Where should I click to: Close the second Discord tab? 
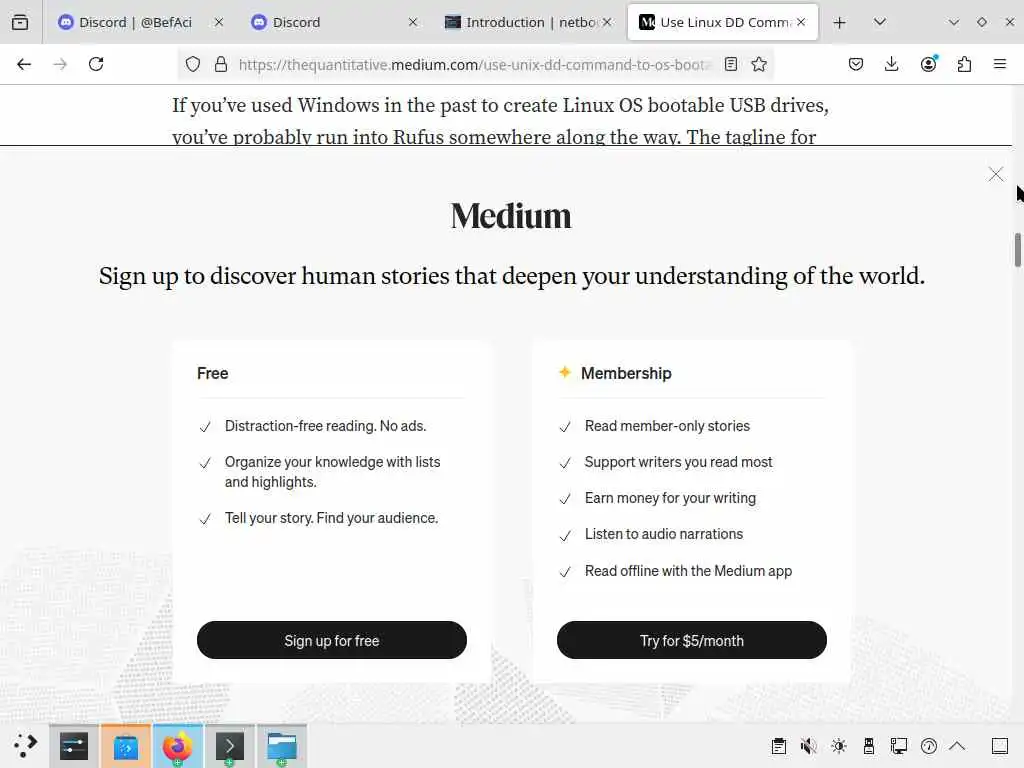(413, 22)
